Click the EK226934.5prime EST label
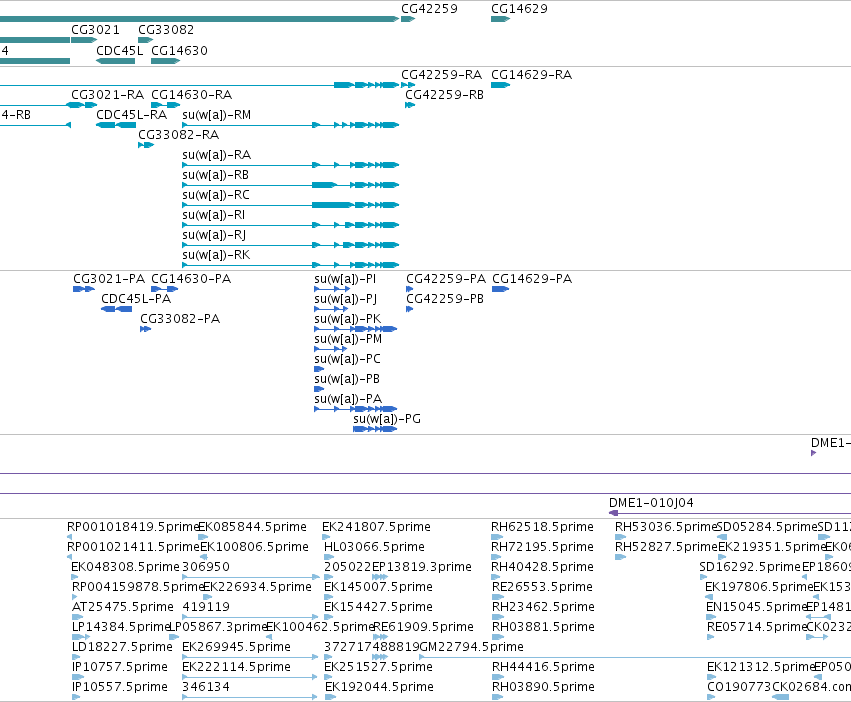851x702 pixels. pyautogui.click(x=257, y=587)
